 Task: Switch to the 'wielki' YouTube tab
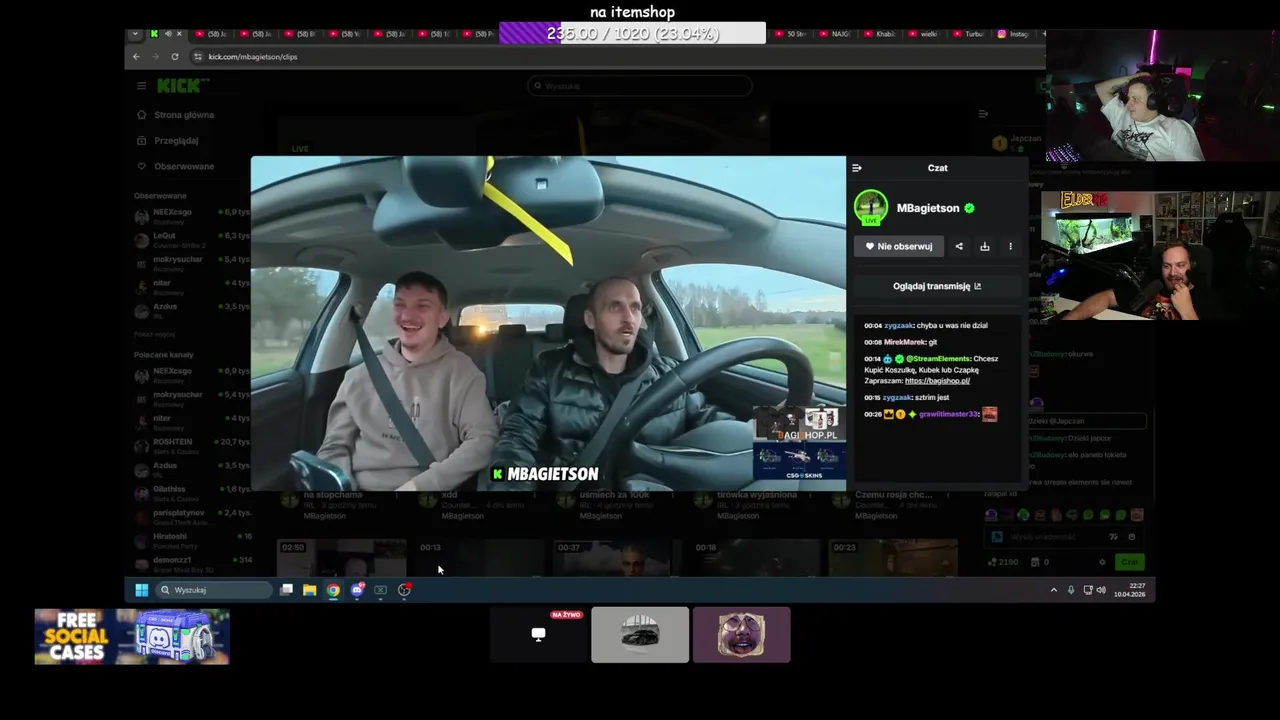pyautogui.click(x=924, y=34)
